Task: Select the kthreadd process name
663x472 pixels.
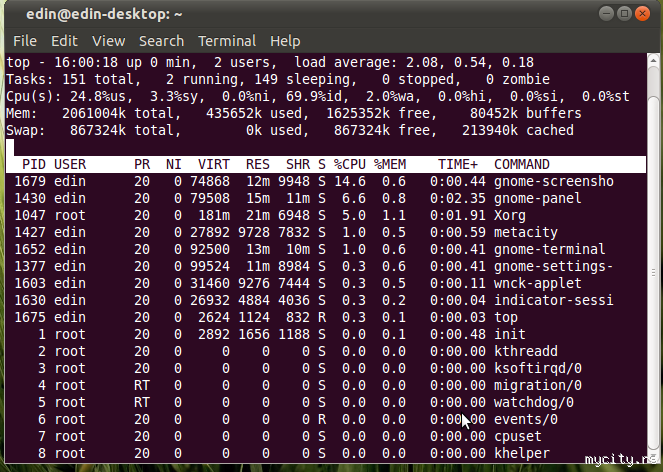Action: [526, 351]
